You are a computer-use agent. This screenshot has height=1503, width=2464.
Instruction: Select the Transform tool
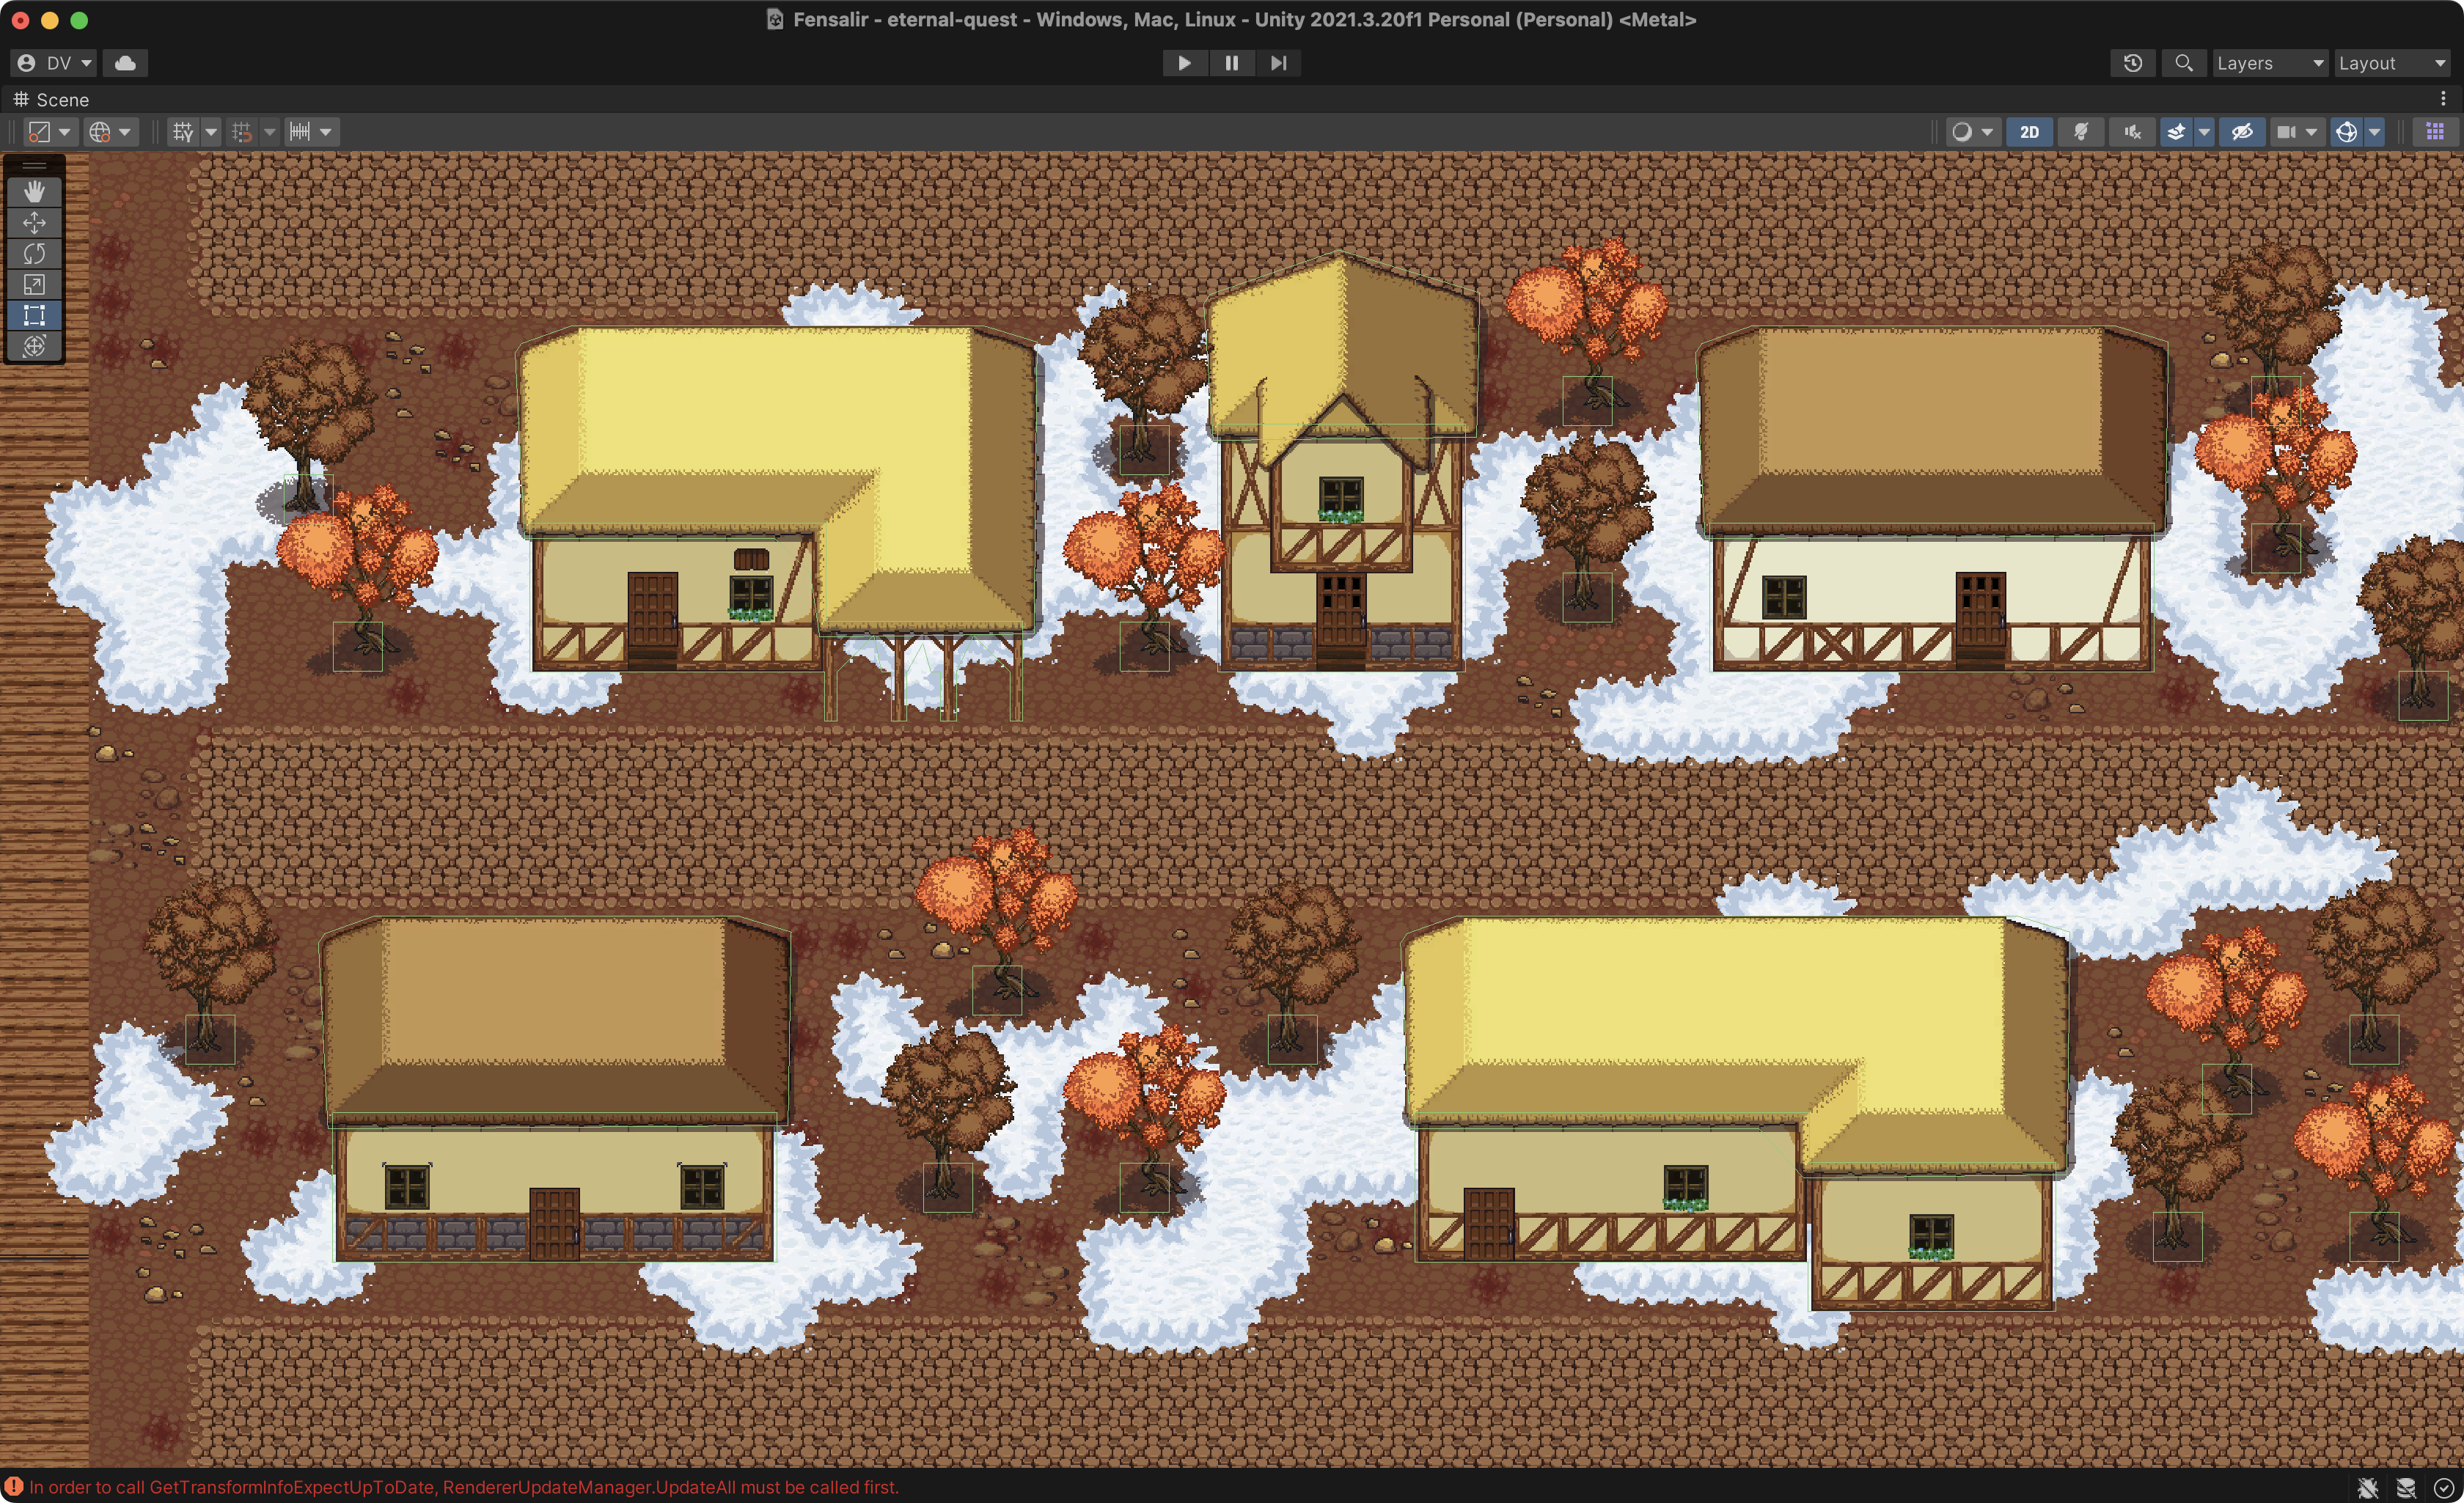coord(34,346)
